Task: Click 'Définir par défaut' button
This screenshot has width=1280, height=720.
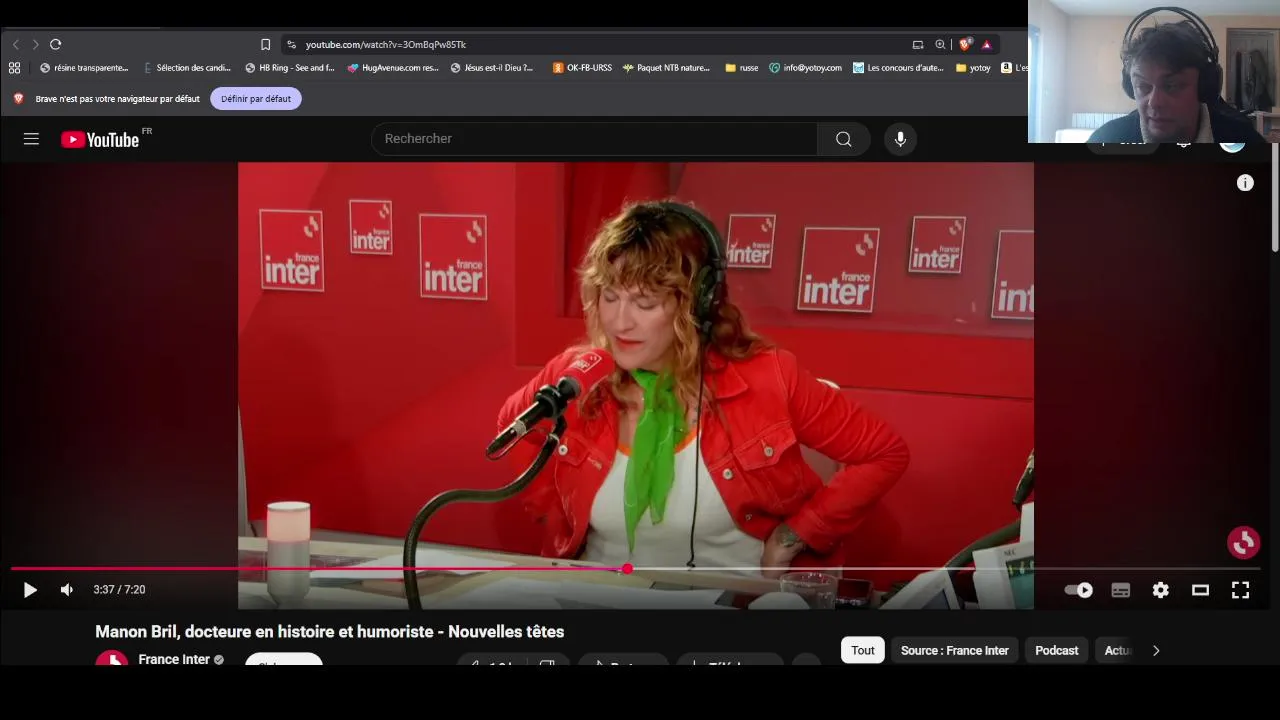Action: [256, 99]
